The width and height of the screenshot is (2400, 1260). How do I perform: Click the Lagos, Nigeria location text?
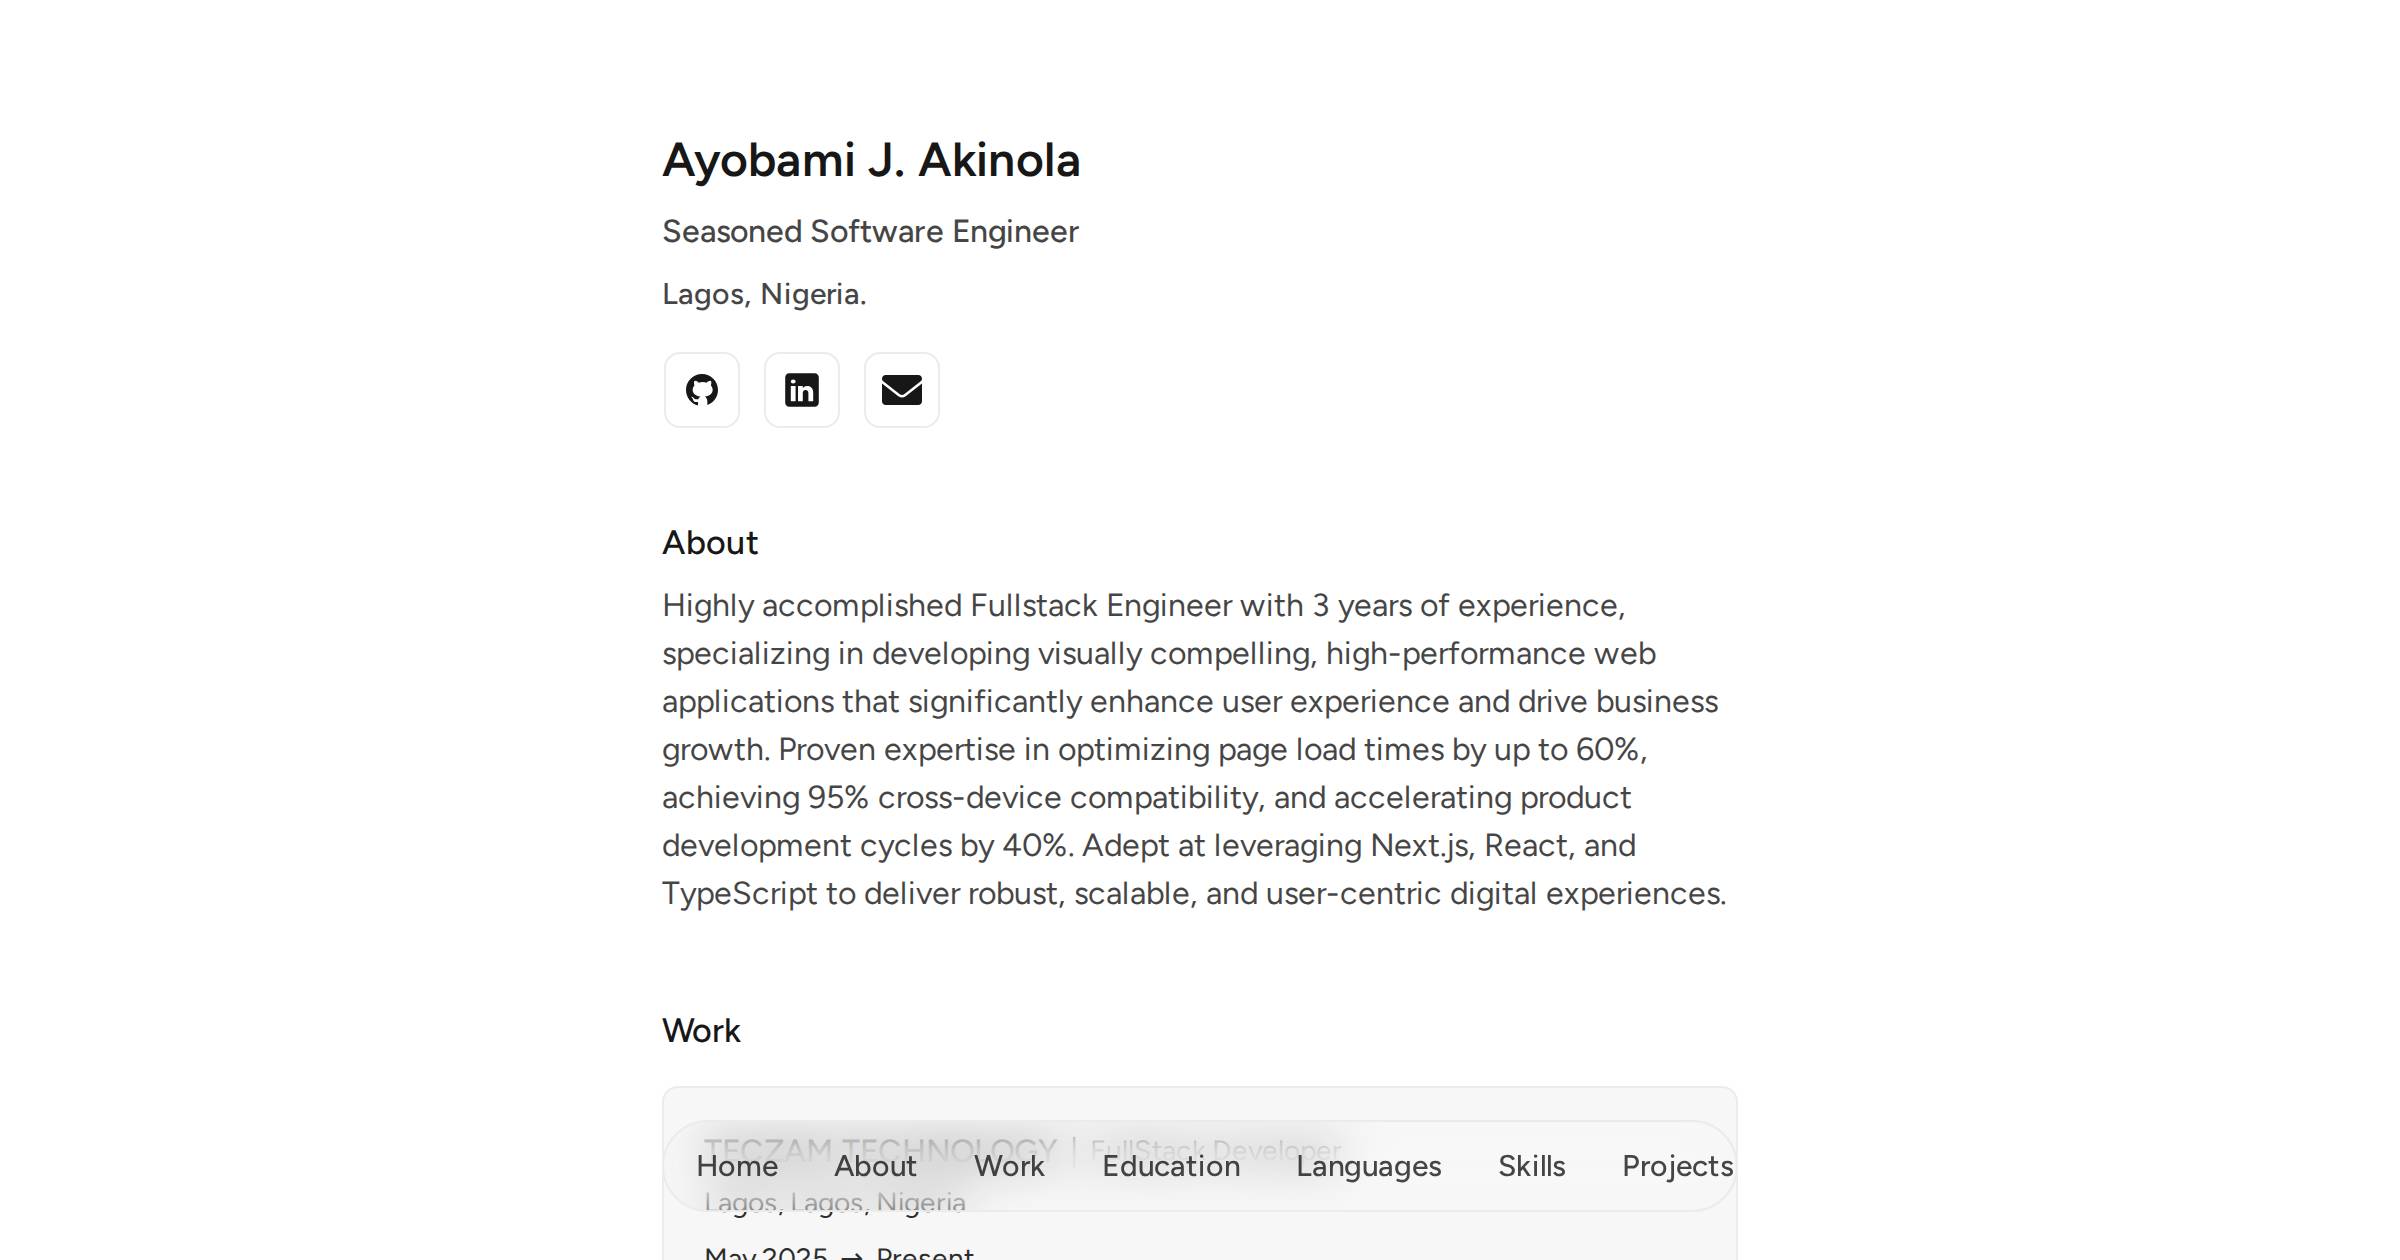pyautogui.click(x=764, y=293)
